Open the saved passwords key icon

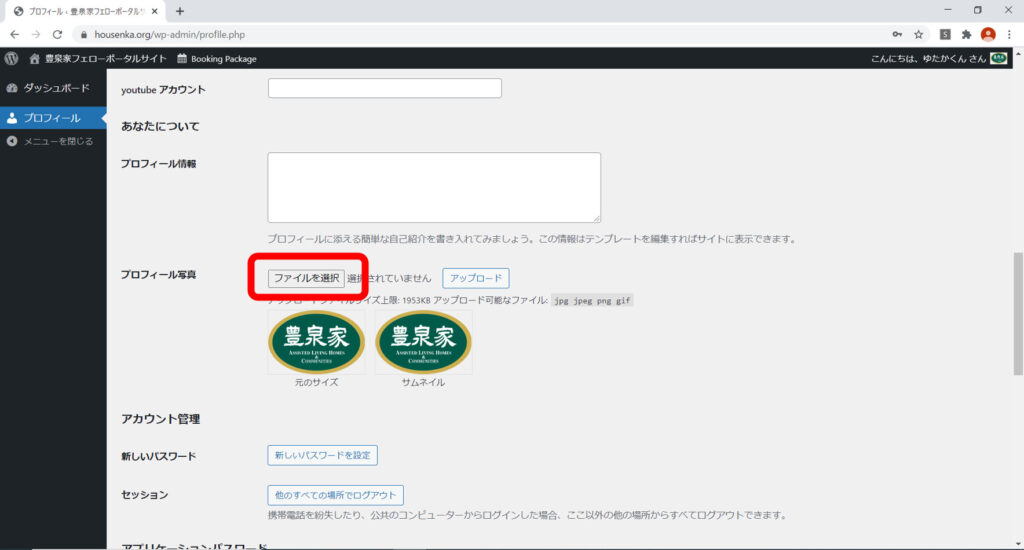[897, 34]
